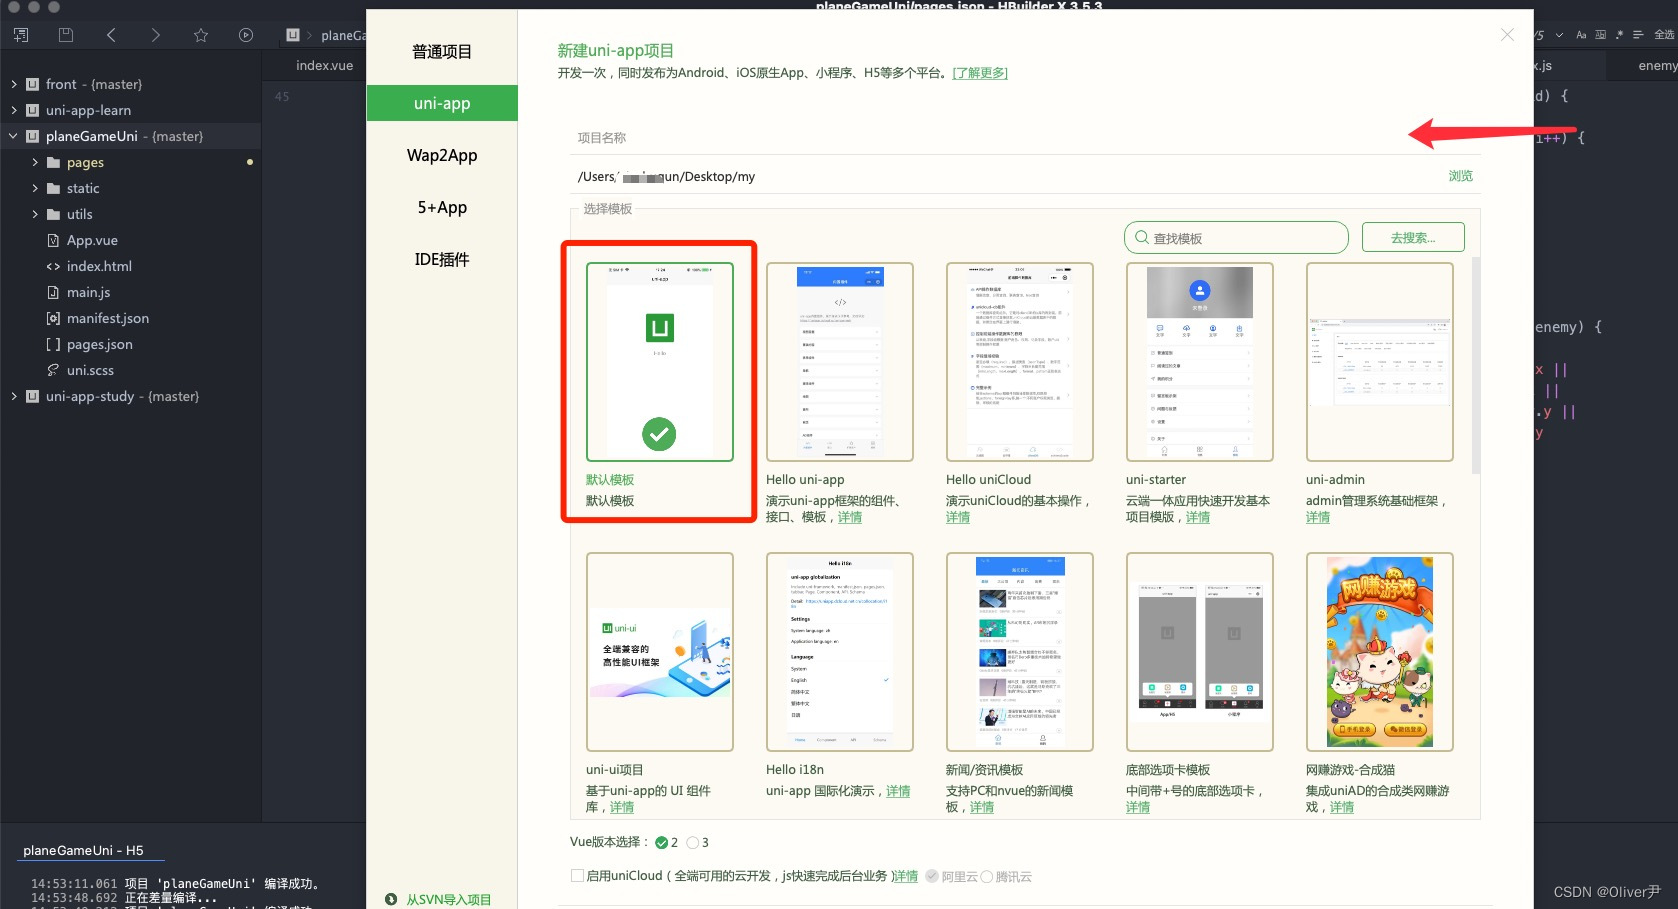This screenshot has width=1678, height=909.
Task: Select the 5+App project type
Action: (442, 207)
